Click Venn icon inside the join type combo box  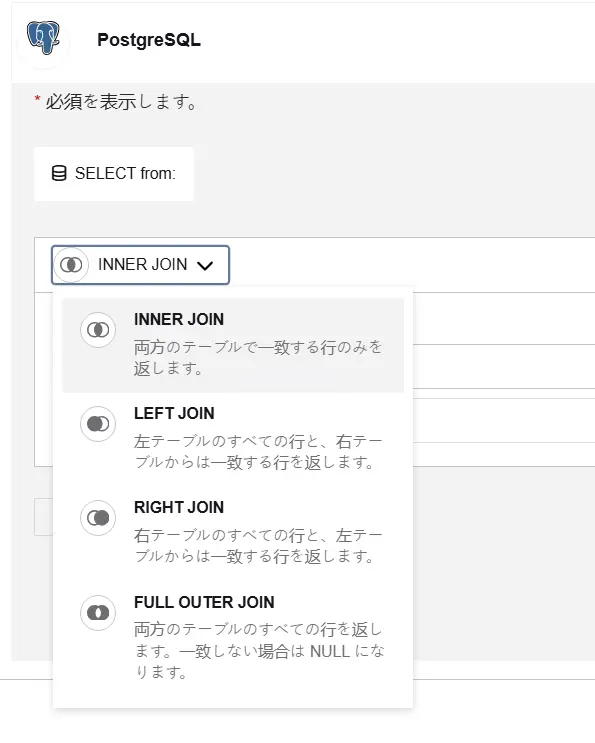coord(71,265)
